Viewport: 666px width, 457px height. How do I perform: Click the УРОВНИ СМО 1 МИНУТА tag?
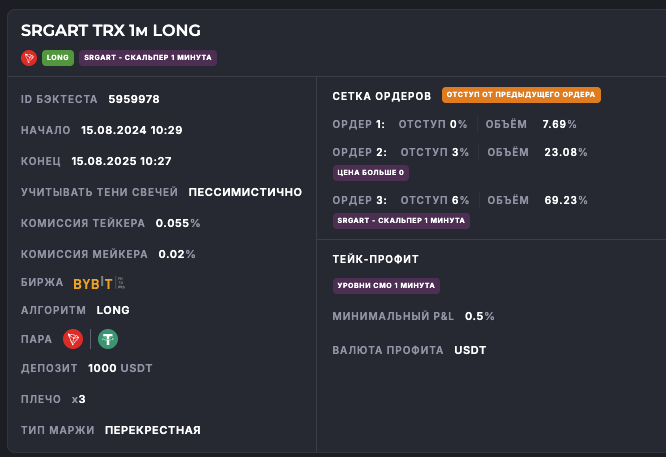[x=386, y=286]
